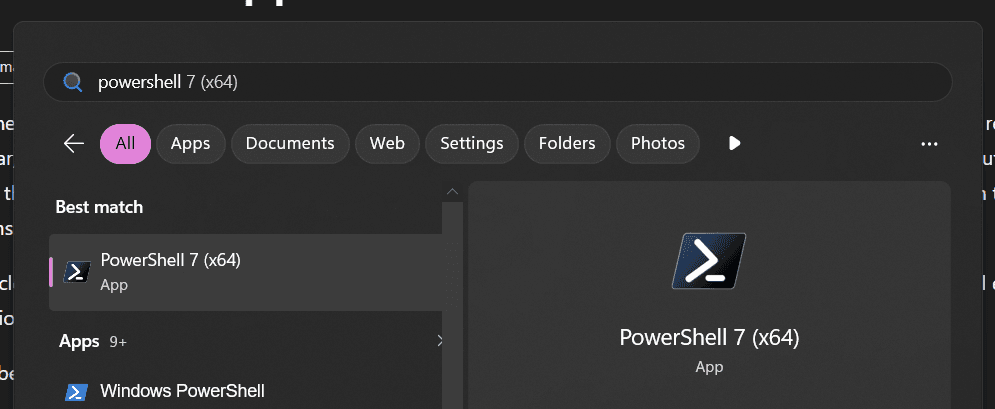Click inside the search text field
This screenshot has width=995, height=409.
coord(498,82)
